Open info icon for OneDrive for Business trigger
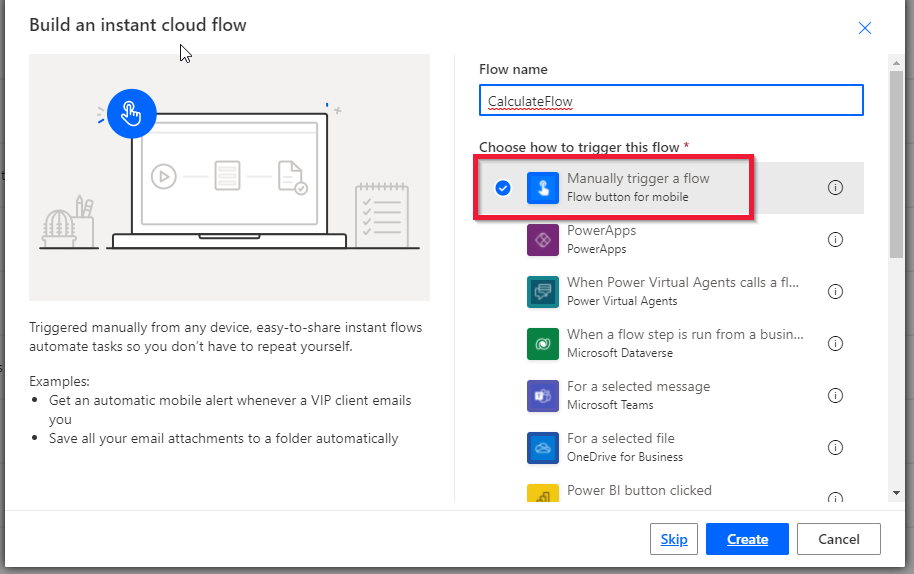914x574 pixels. coord(835,448)
